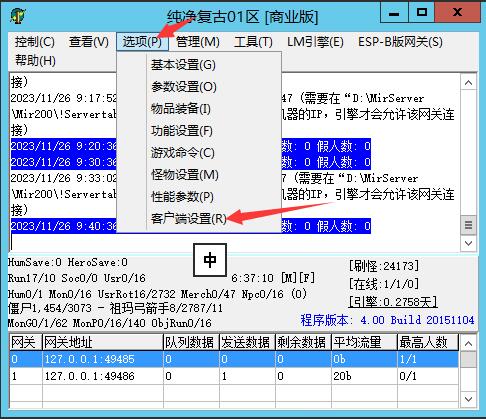Open the 工具(T) menu
The height and width of the screenshot is (419, 486).
(x=253, y=42)
